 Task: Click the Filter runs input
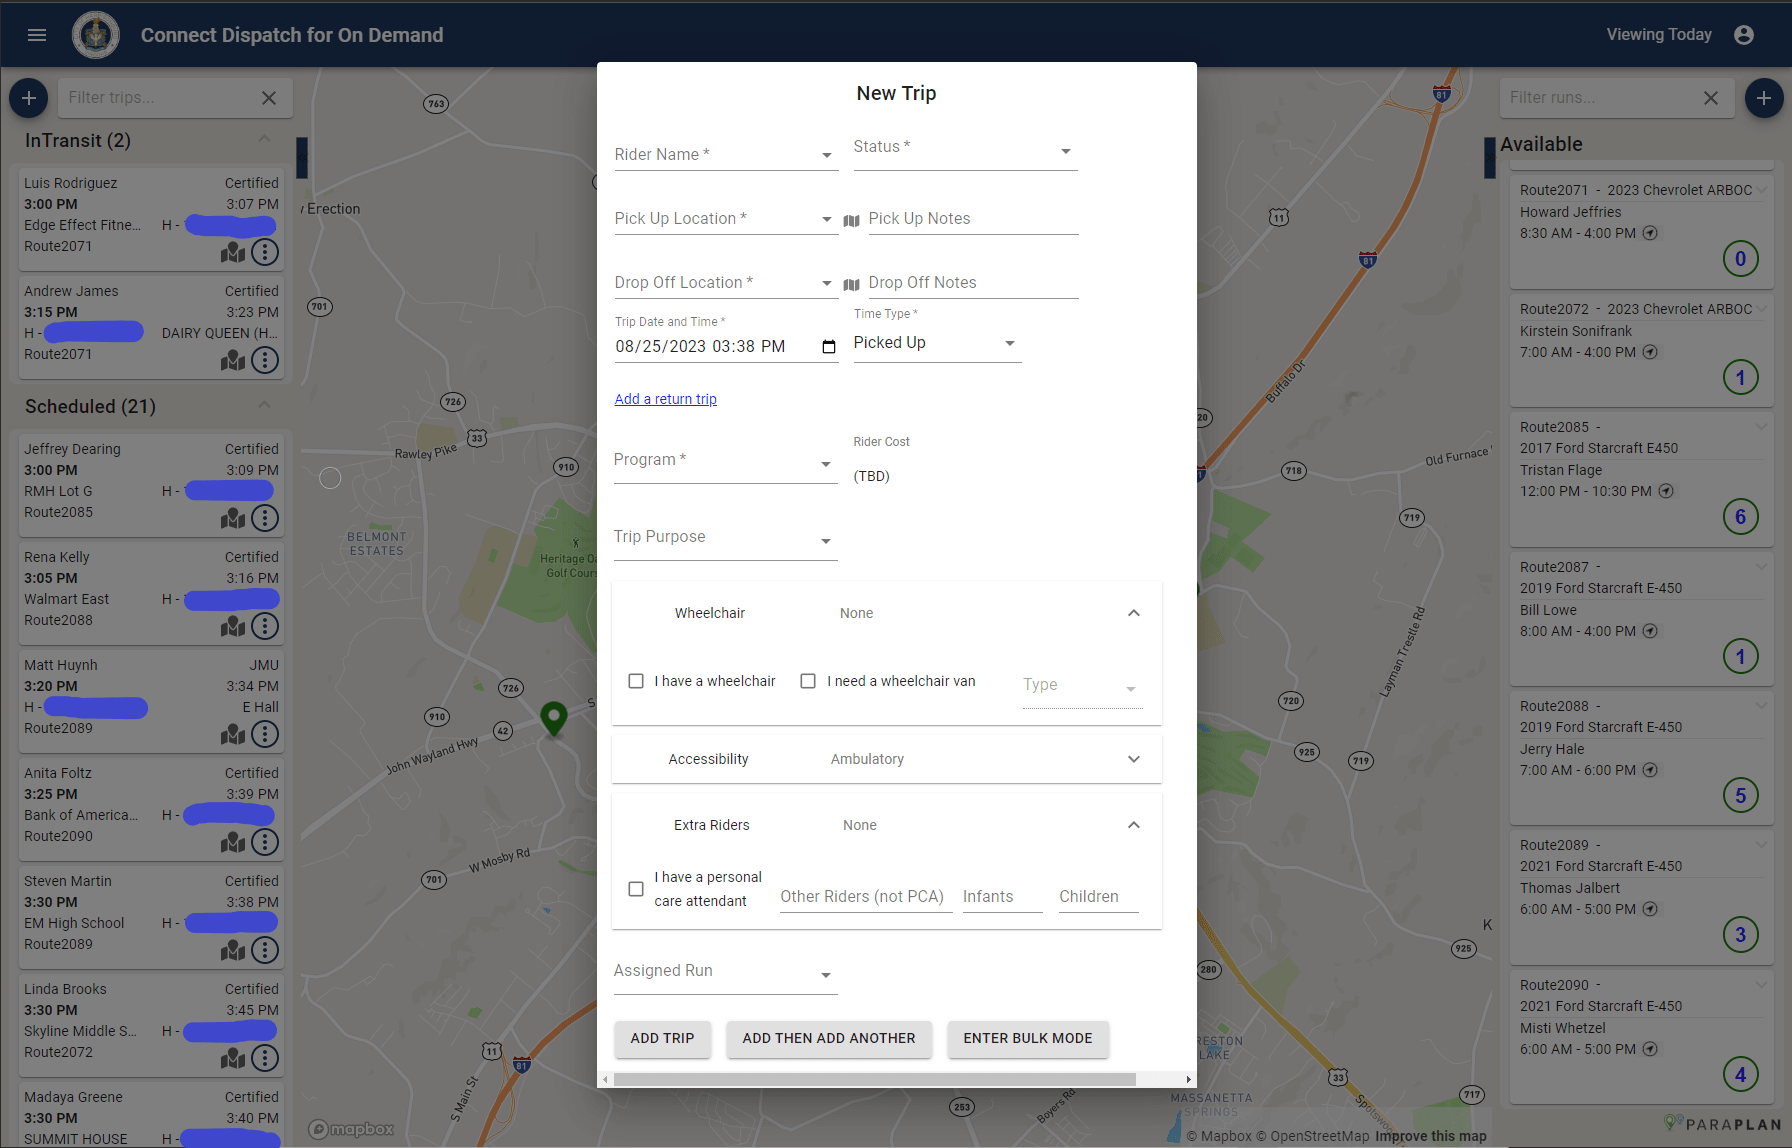[1602, 98]
